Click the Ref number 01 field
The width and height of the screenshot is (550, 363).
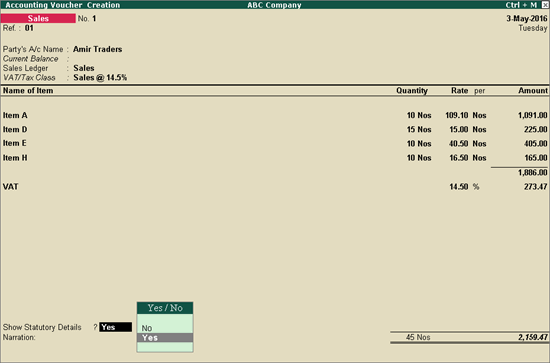pos(29,28)
